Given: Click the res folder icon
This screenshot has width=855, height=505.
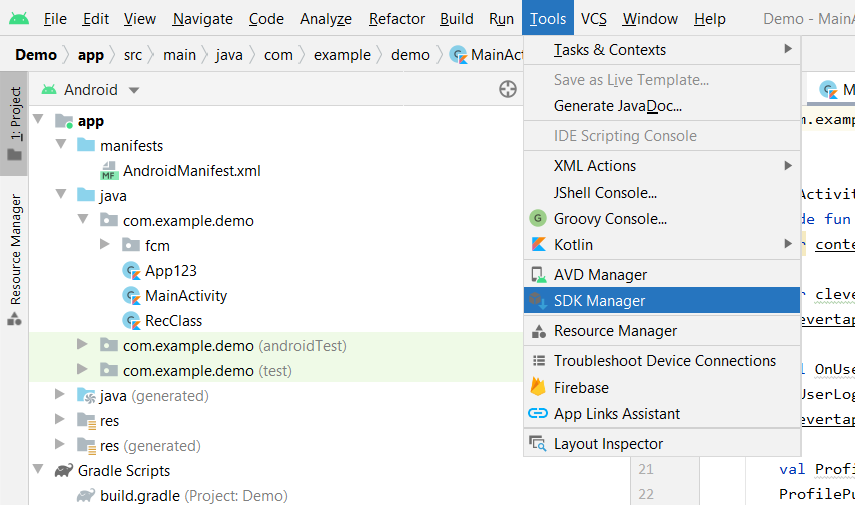Looking at the screenshot, I should pyautogui.click(x=87, y=421).
